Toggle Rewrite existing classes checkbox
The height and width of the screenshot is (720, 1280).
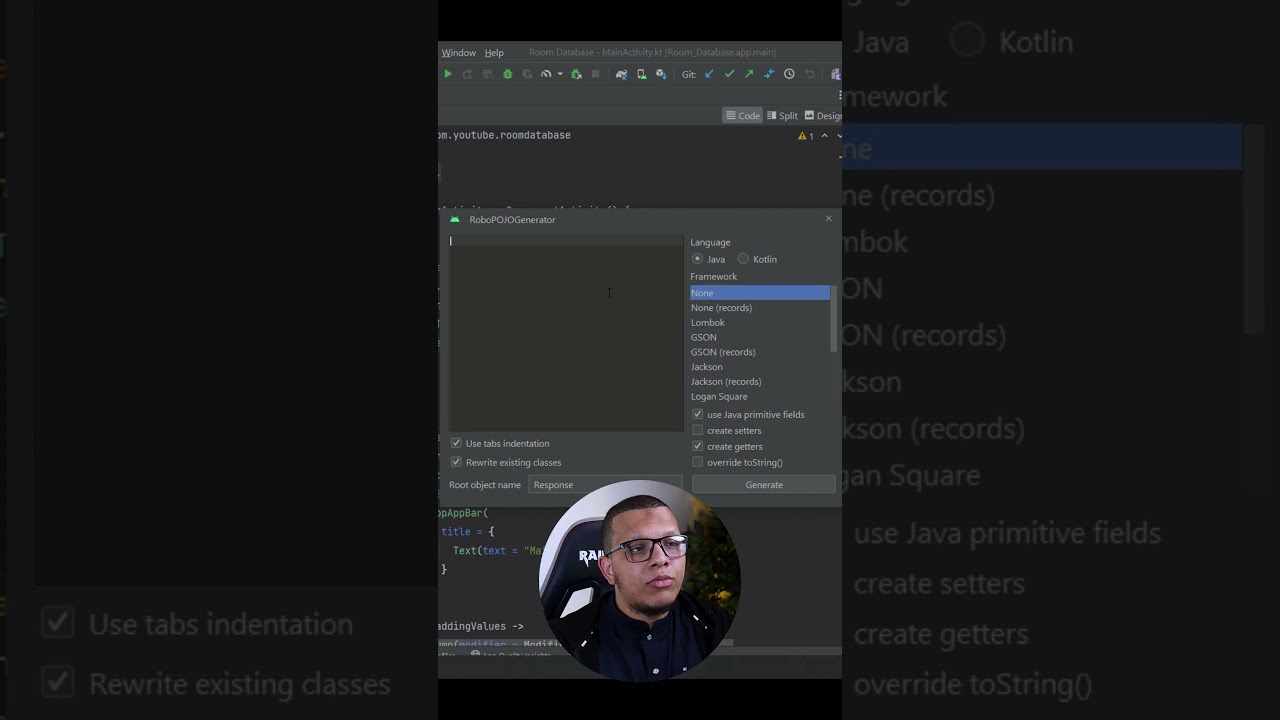[x=456, y=462]
